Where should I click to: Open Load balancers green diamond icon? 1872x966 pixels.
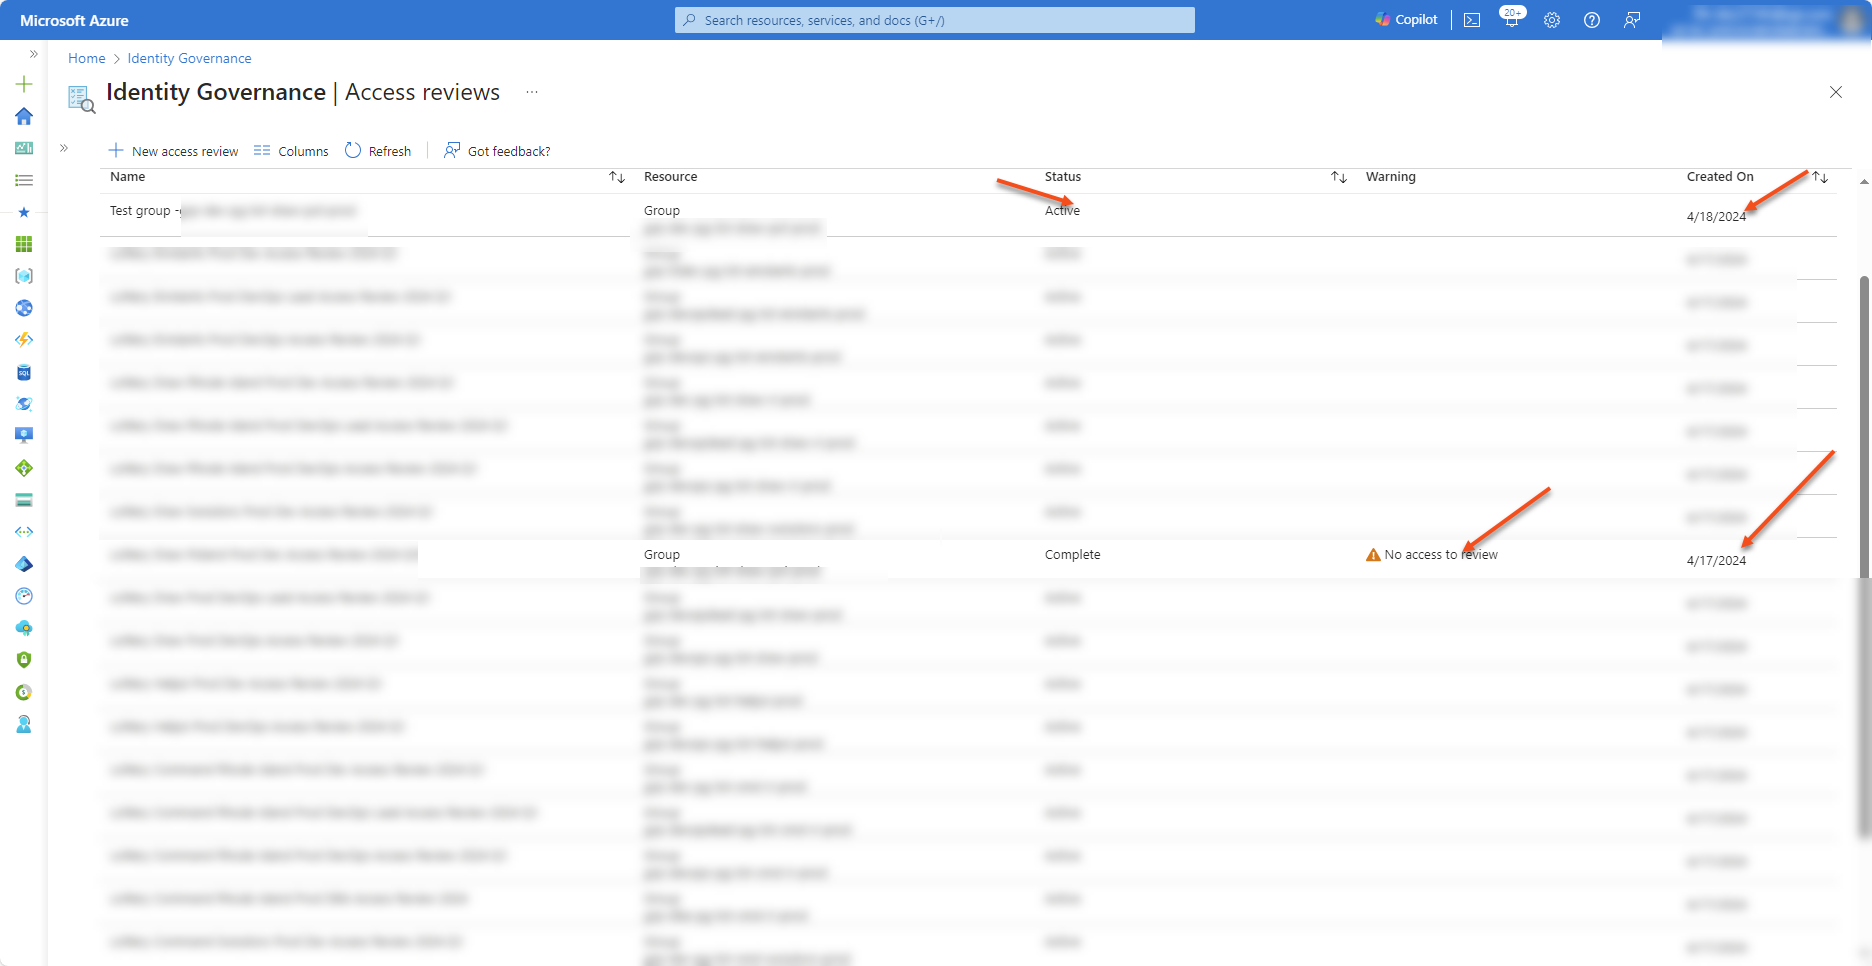click(24, 468)
